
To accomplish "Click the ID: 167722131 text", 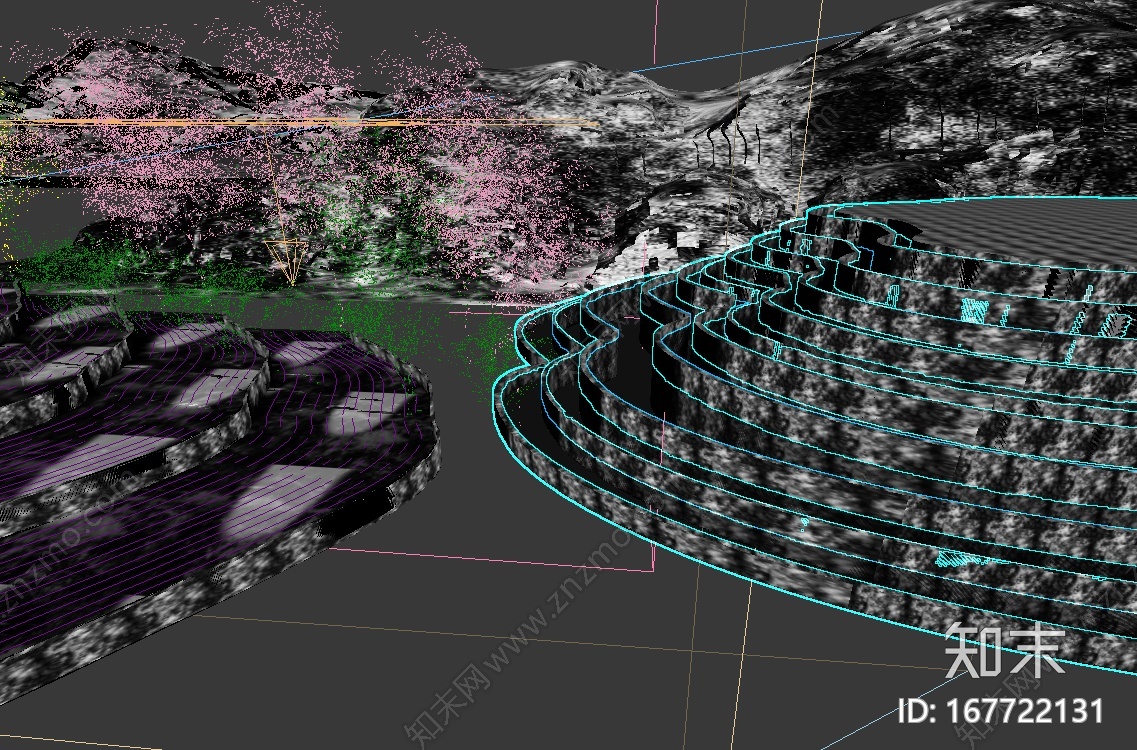I will pos(1001,711).
